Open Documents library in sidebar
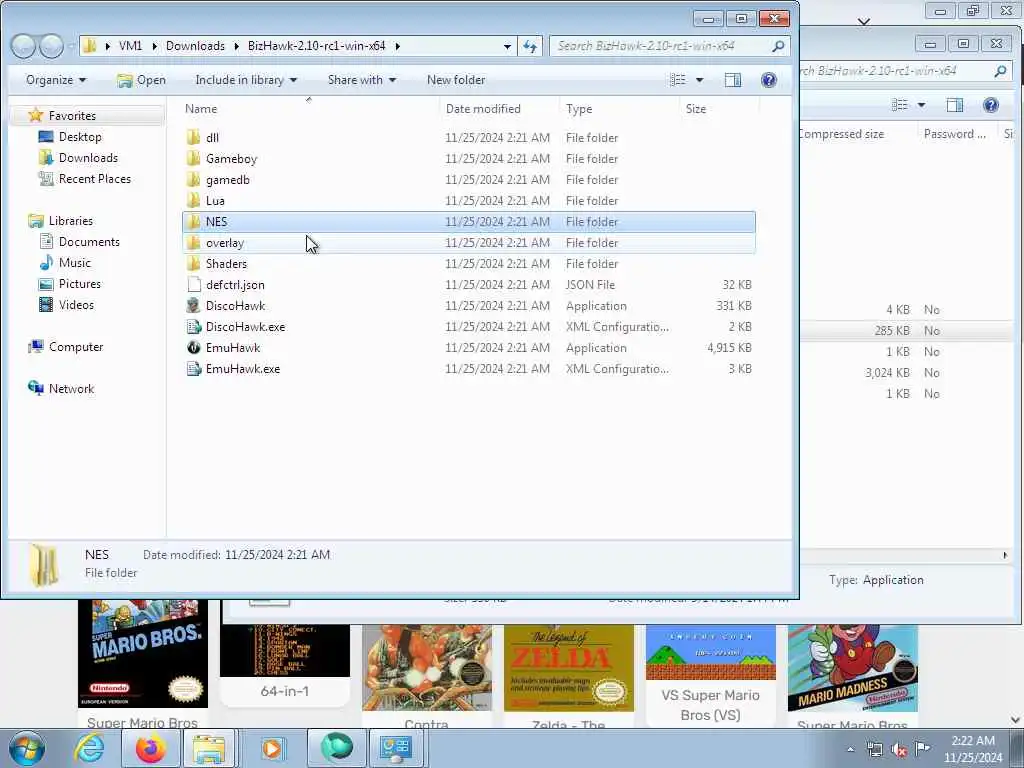 [89, 242]
